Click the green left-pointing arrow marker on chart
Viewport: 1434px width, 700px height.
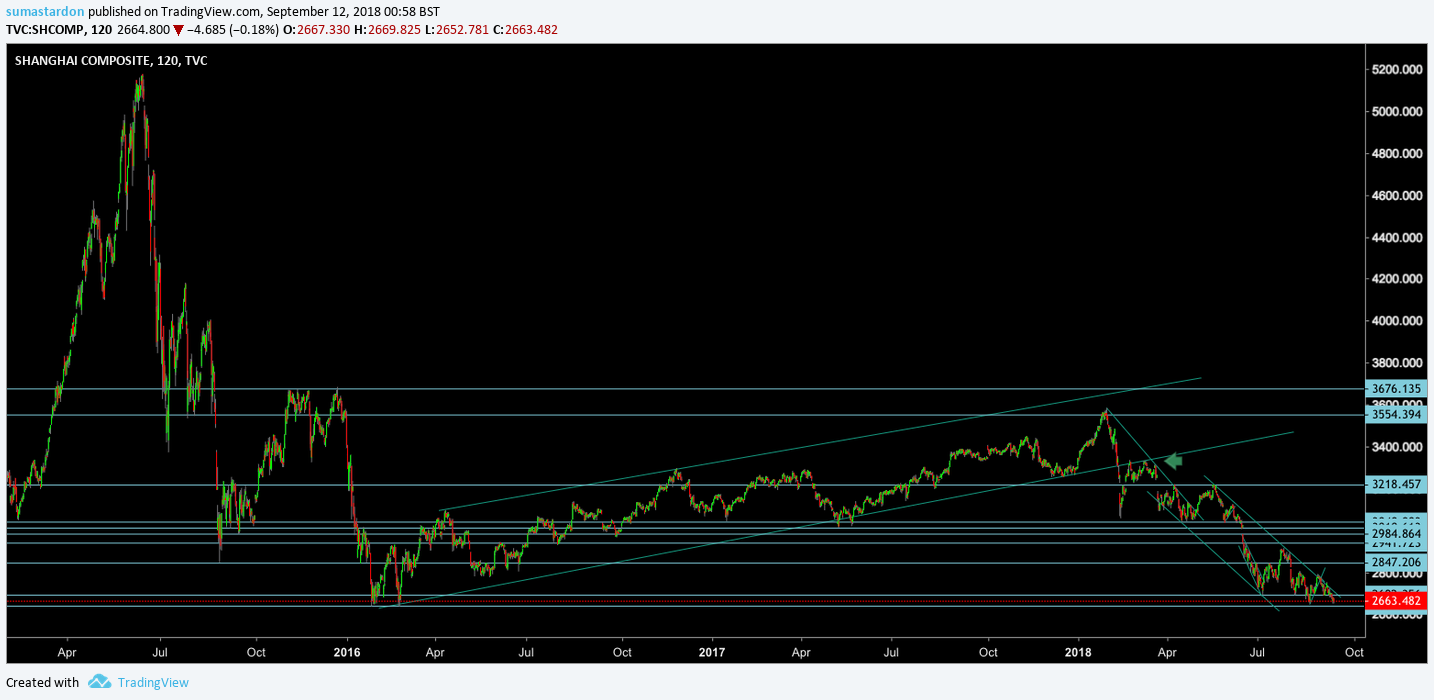click(1173, 461)
